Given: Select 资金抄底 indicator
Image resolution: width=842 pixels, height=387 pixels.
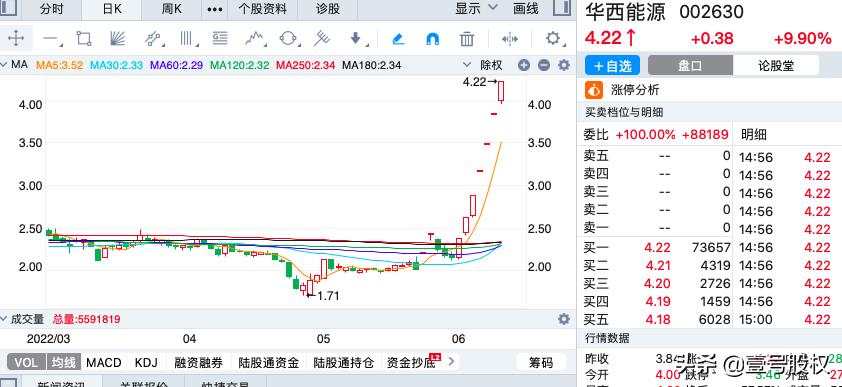Looking at the screenshot, I should (411, 362).
